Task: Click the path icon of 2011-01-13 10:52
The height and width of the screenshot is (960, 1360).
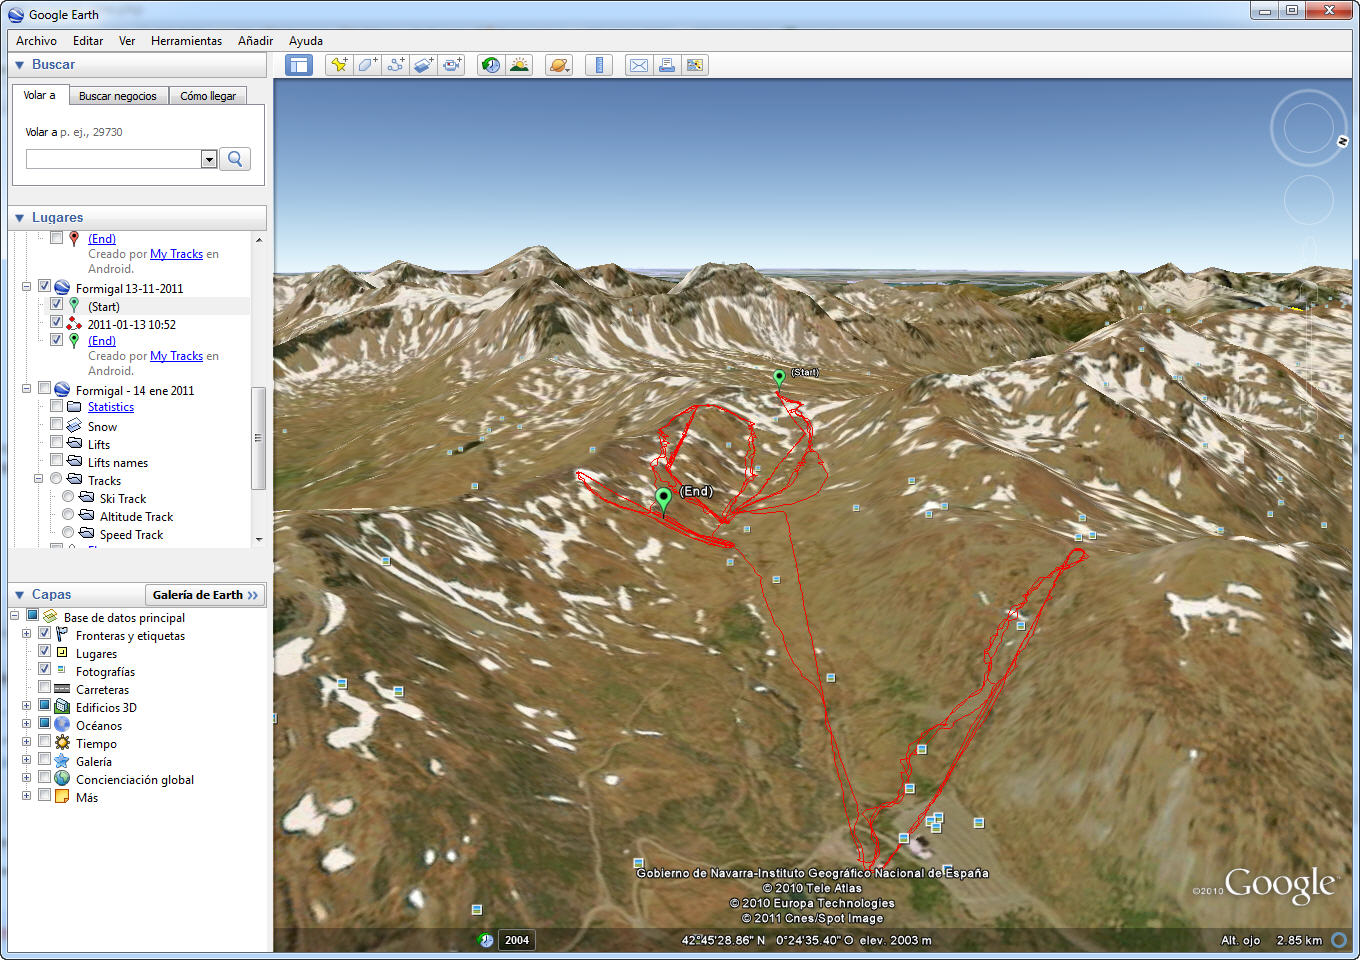Action: [x=74, y=324]
